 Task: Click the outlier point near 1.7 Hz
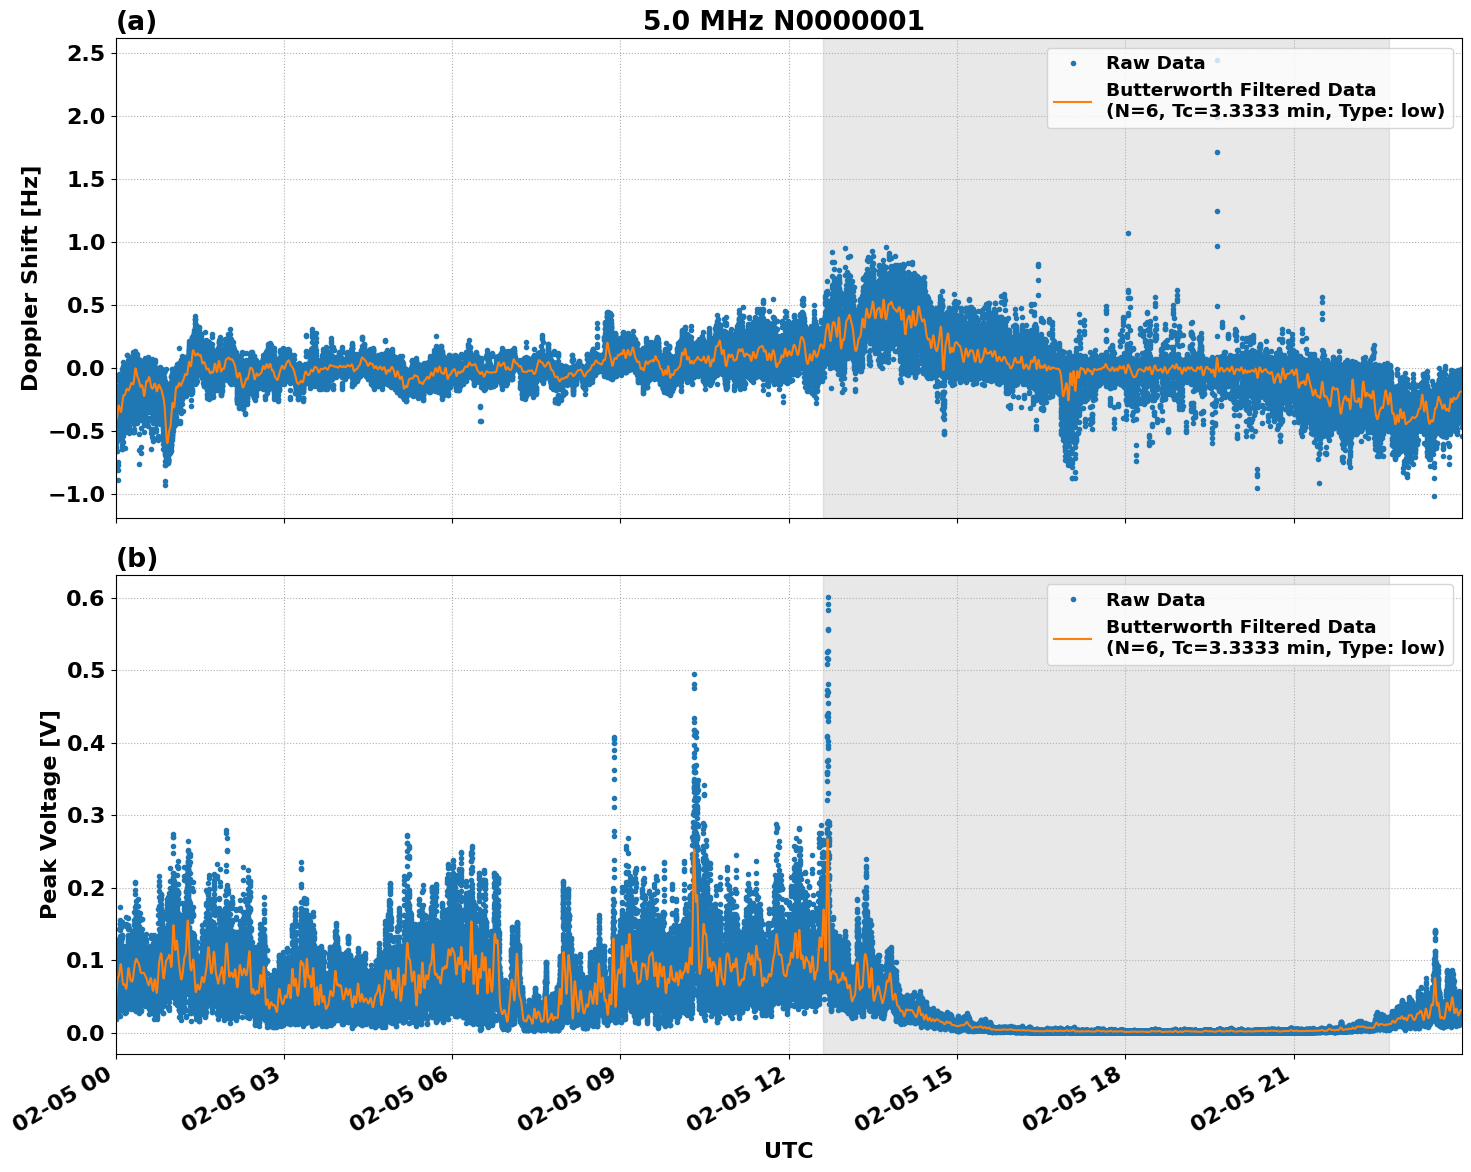click(1217, 152)
